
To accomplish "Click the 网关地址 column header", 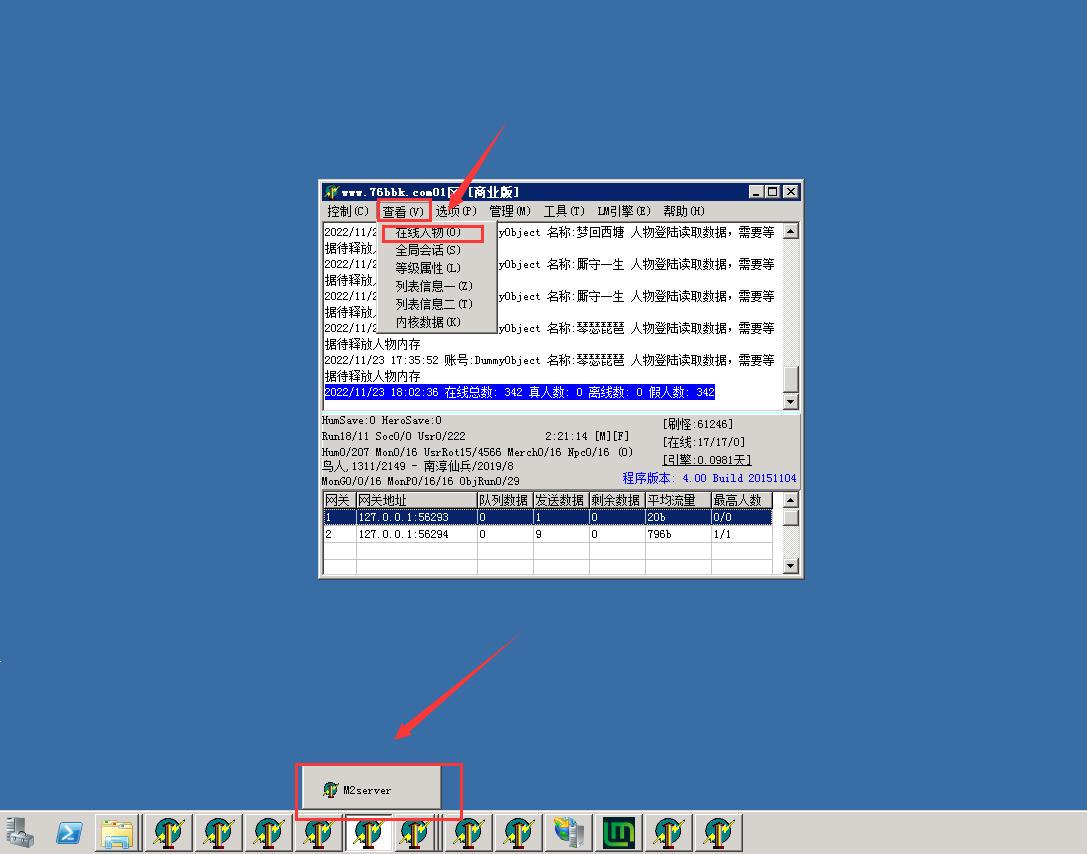I will point(416,500).
